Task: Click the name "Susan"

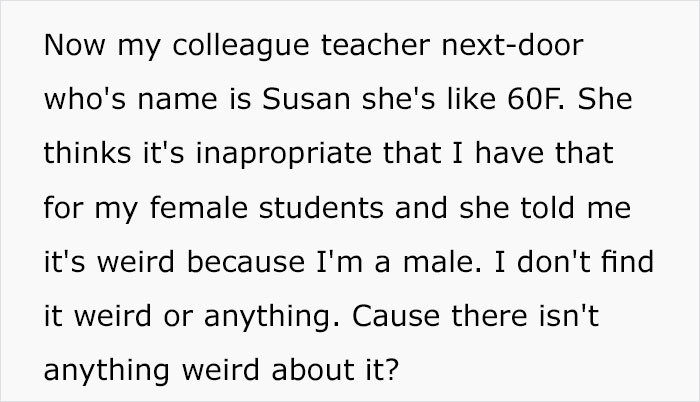Action: click(306, 99)
